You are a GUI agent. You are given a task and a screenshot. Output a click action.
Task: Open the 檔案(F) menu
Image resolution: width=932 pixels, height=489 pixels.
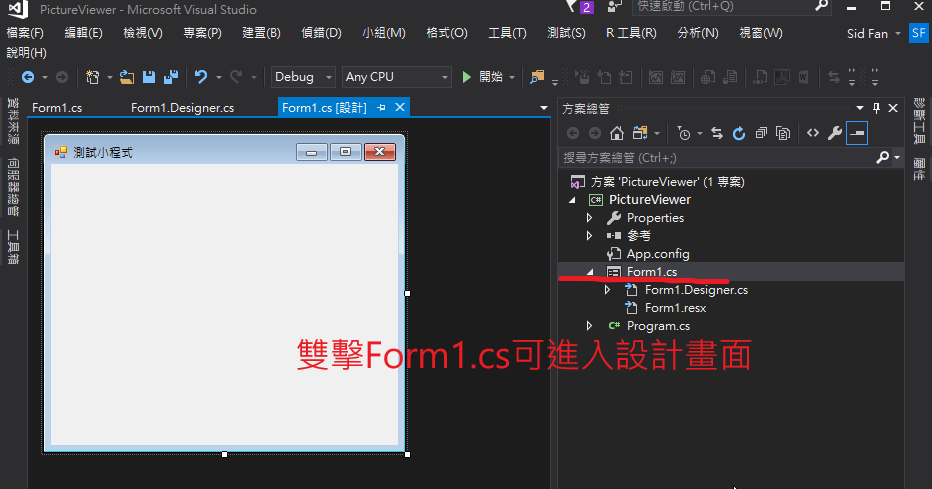[25, 33]
